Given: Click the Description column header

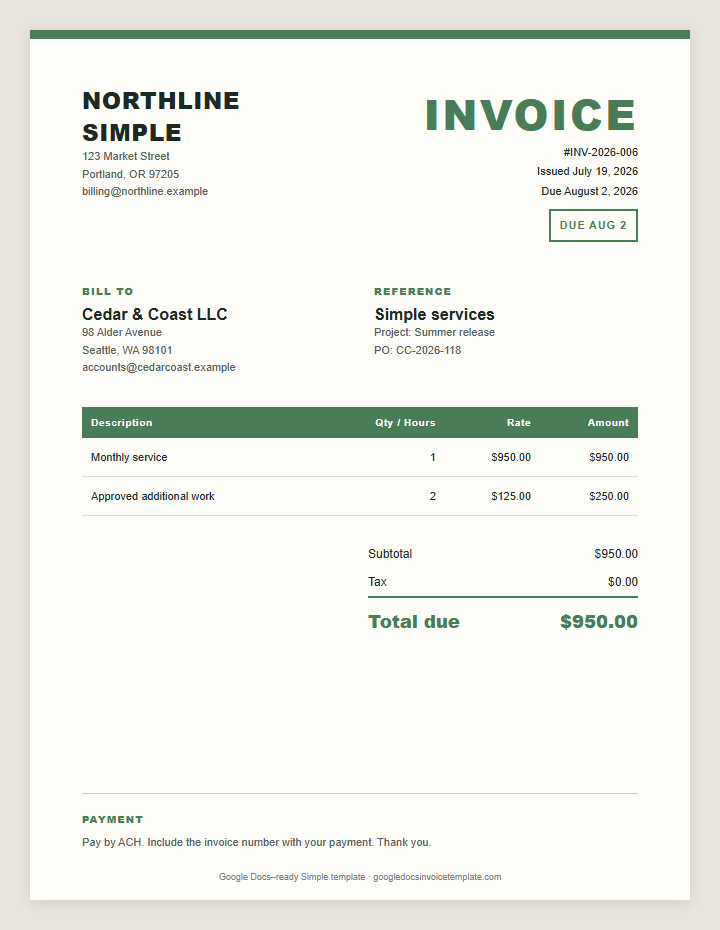Looking at the screenshot, I should [122, 422].
